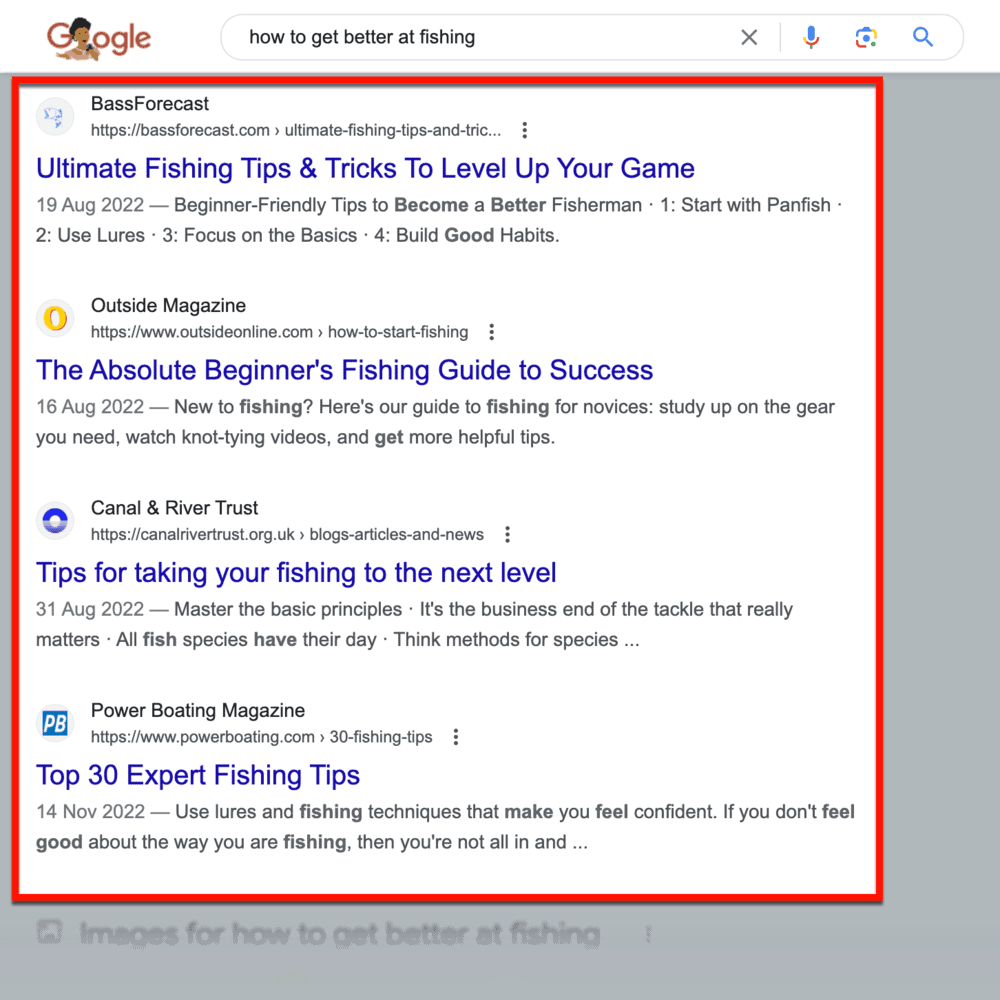
Task: Open 'Tips for taking your fishing to the next level'
Action: (296, 572)
